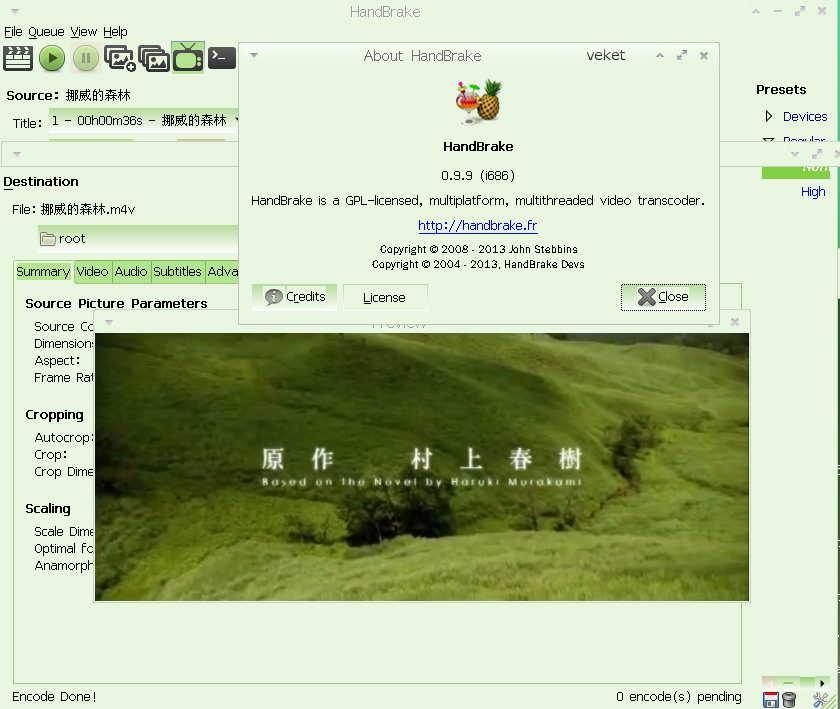
Task: Click the info icon on Credits button
Action: tap(273, 296)
